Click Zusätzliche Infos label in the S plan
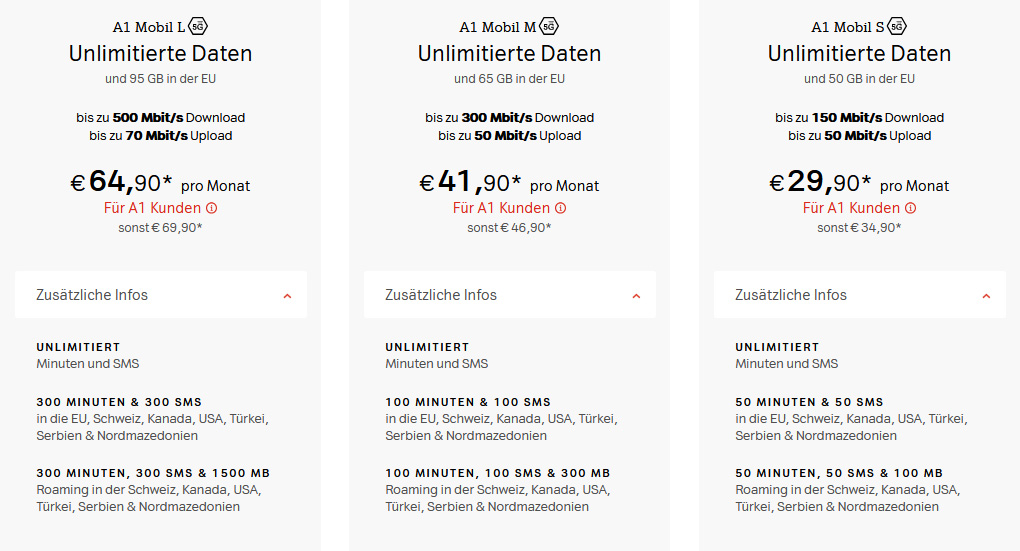The height and width of the screenshot is (551, 1020). click(x=791, y=295)
